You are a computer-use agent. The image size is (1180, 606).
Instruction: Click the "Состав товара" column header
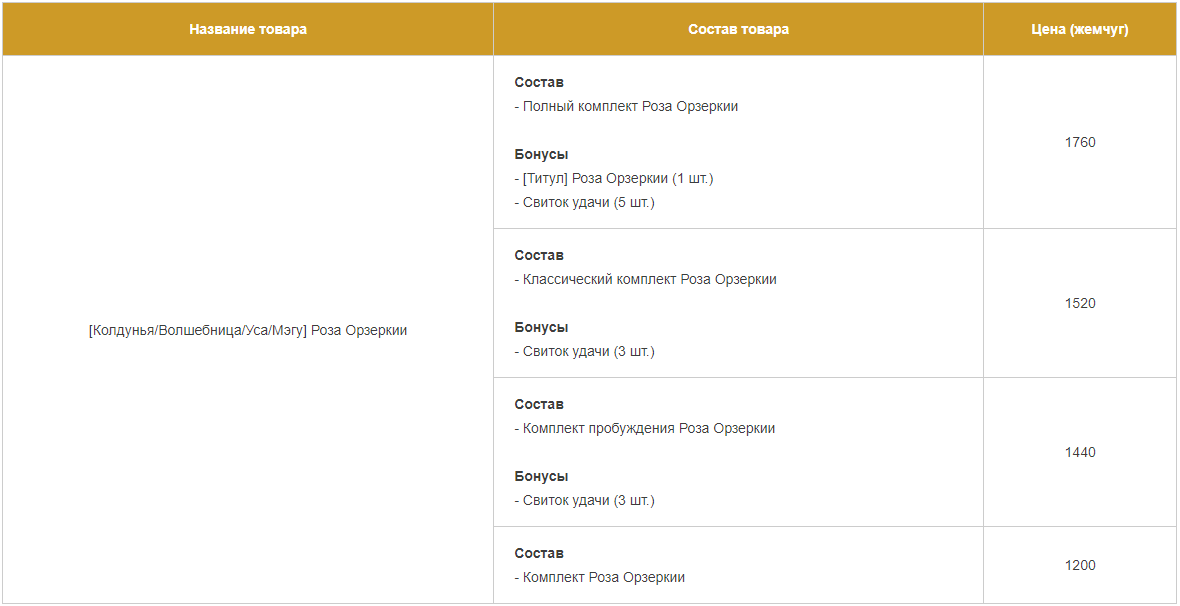738,29
